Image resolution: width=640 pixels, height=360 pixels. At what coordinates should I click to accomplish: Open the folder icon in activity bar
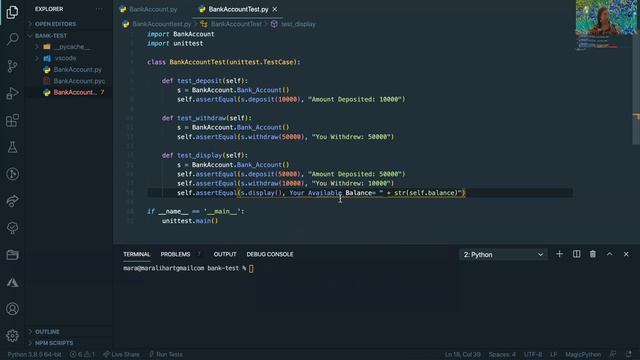click(x=12, y=255)
